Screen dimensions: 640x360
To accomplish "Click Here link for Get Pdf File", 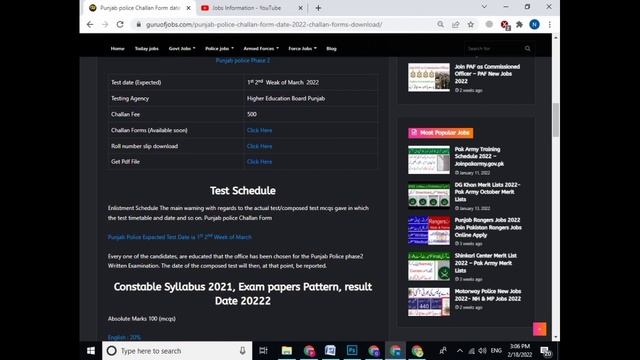I will pyautogui.click(x=259, y=162).
